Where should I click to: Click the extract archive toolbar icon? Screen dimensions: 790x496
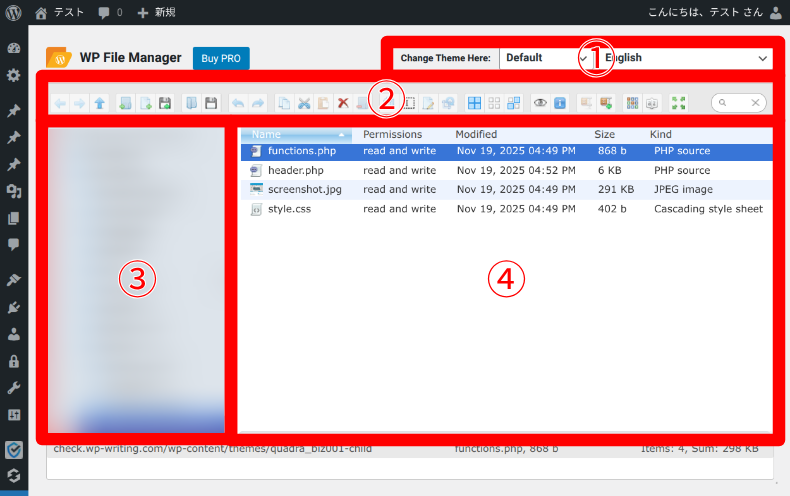(586, 103)
